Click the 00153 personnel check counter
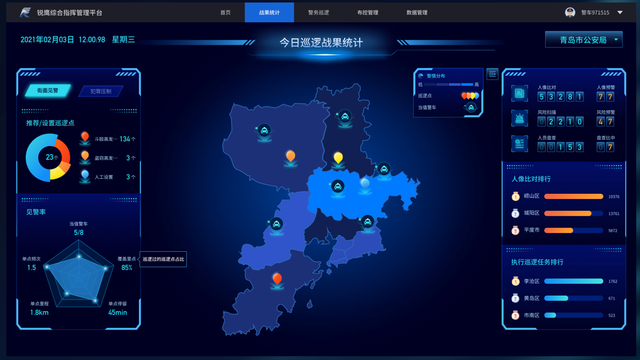 click(x=560, y=147)
